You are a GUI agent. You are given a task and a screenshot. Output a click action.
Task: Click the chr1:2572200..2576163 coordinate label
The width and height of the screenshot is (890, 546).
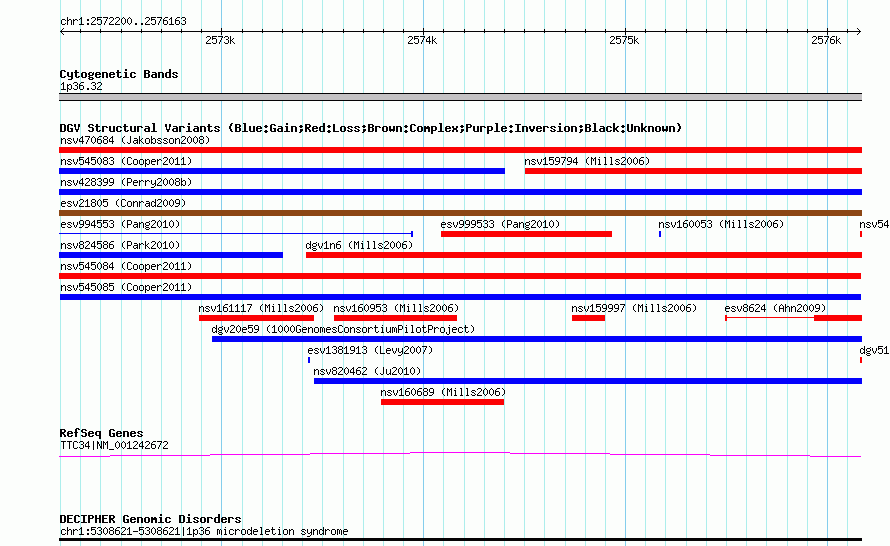tap(123, 22)
